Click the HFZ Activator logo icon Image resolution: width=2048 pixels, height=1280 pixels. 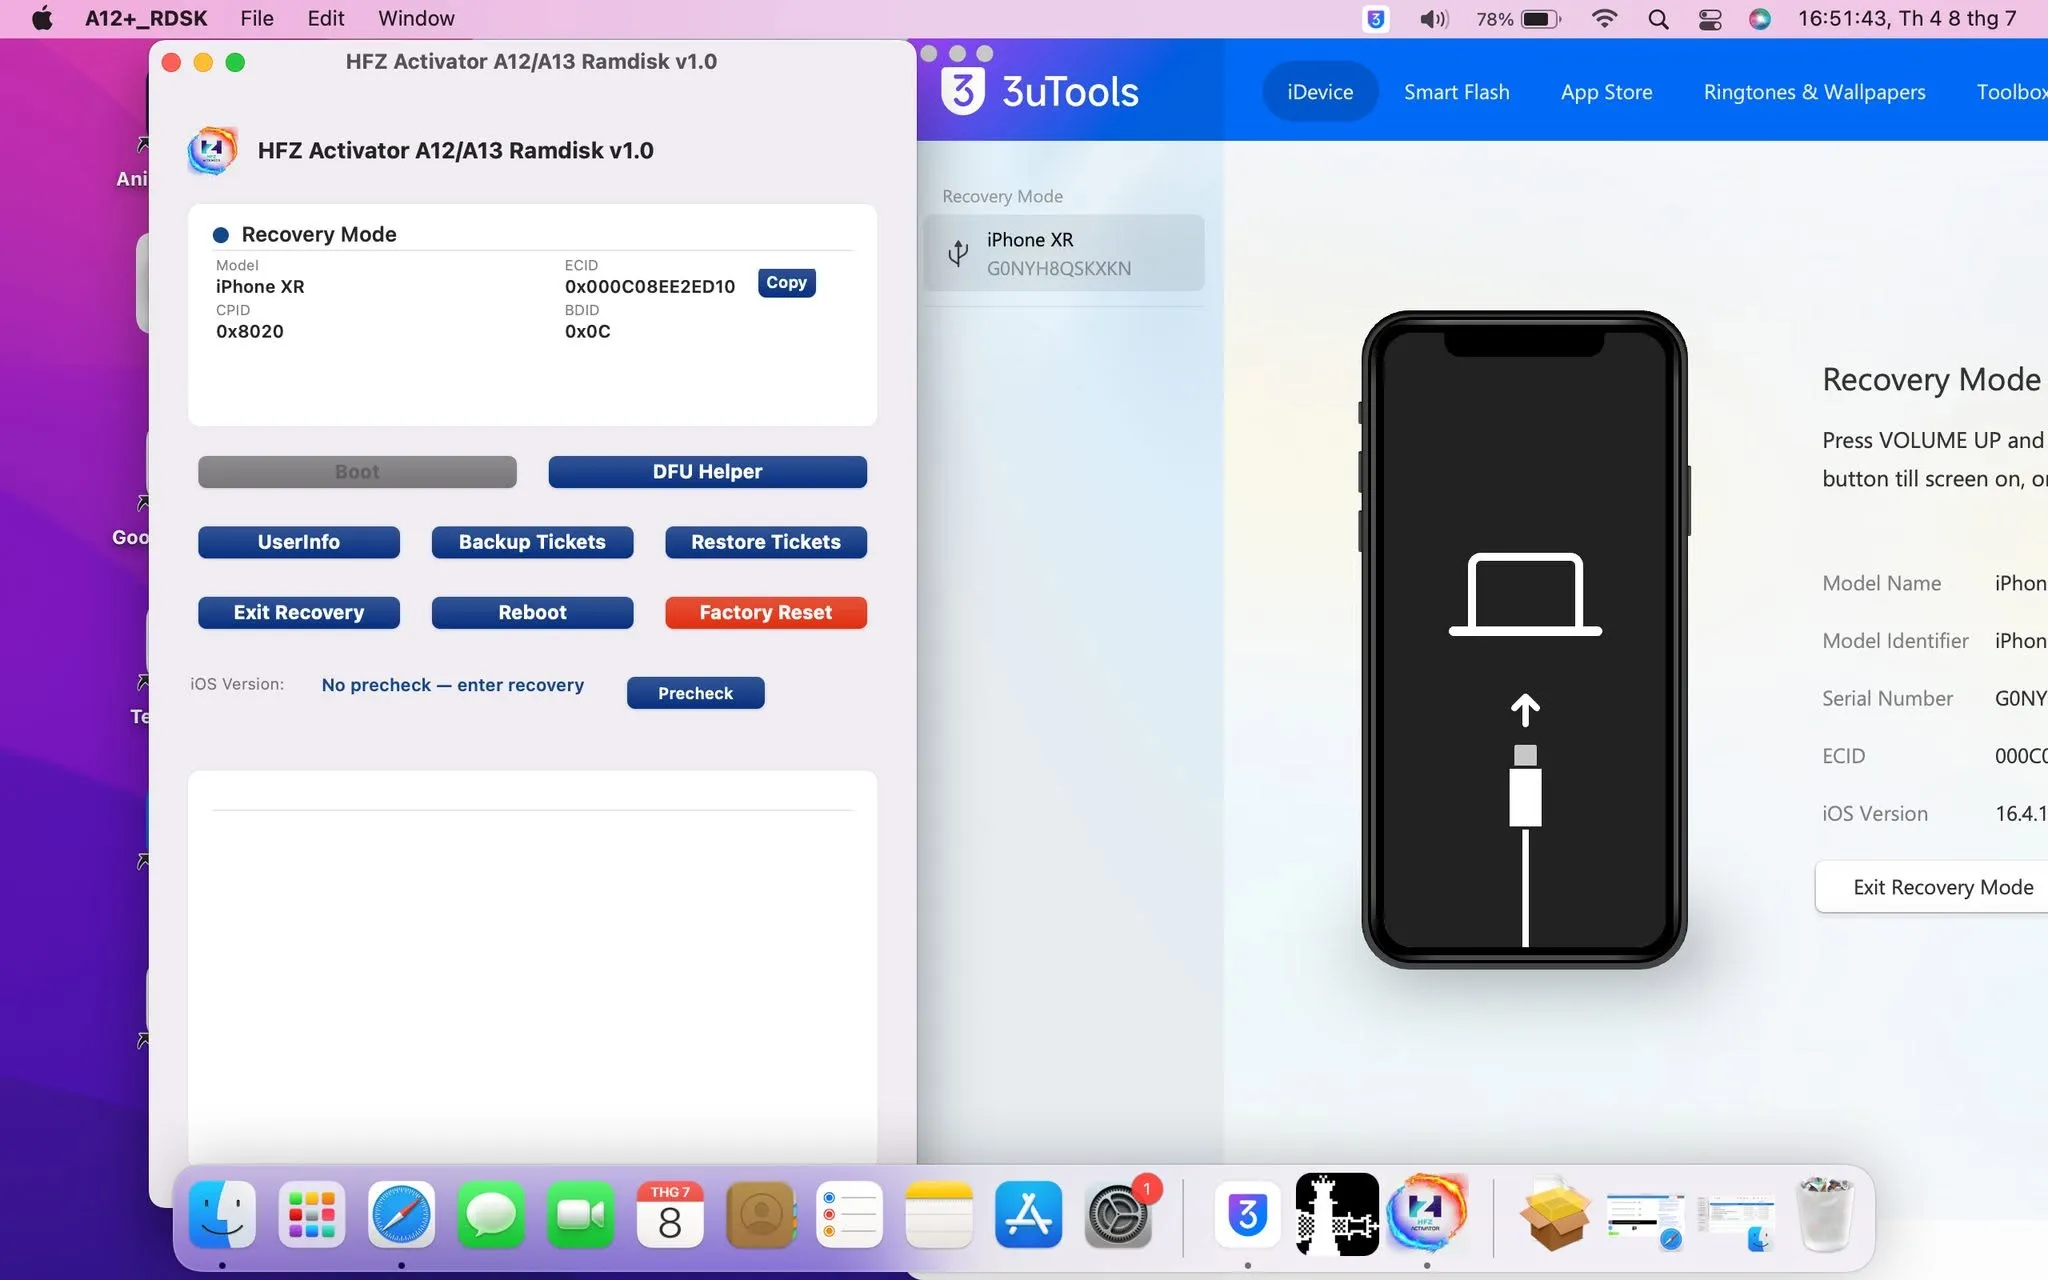212,151
